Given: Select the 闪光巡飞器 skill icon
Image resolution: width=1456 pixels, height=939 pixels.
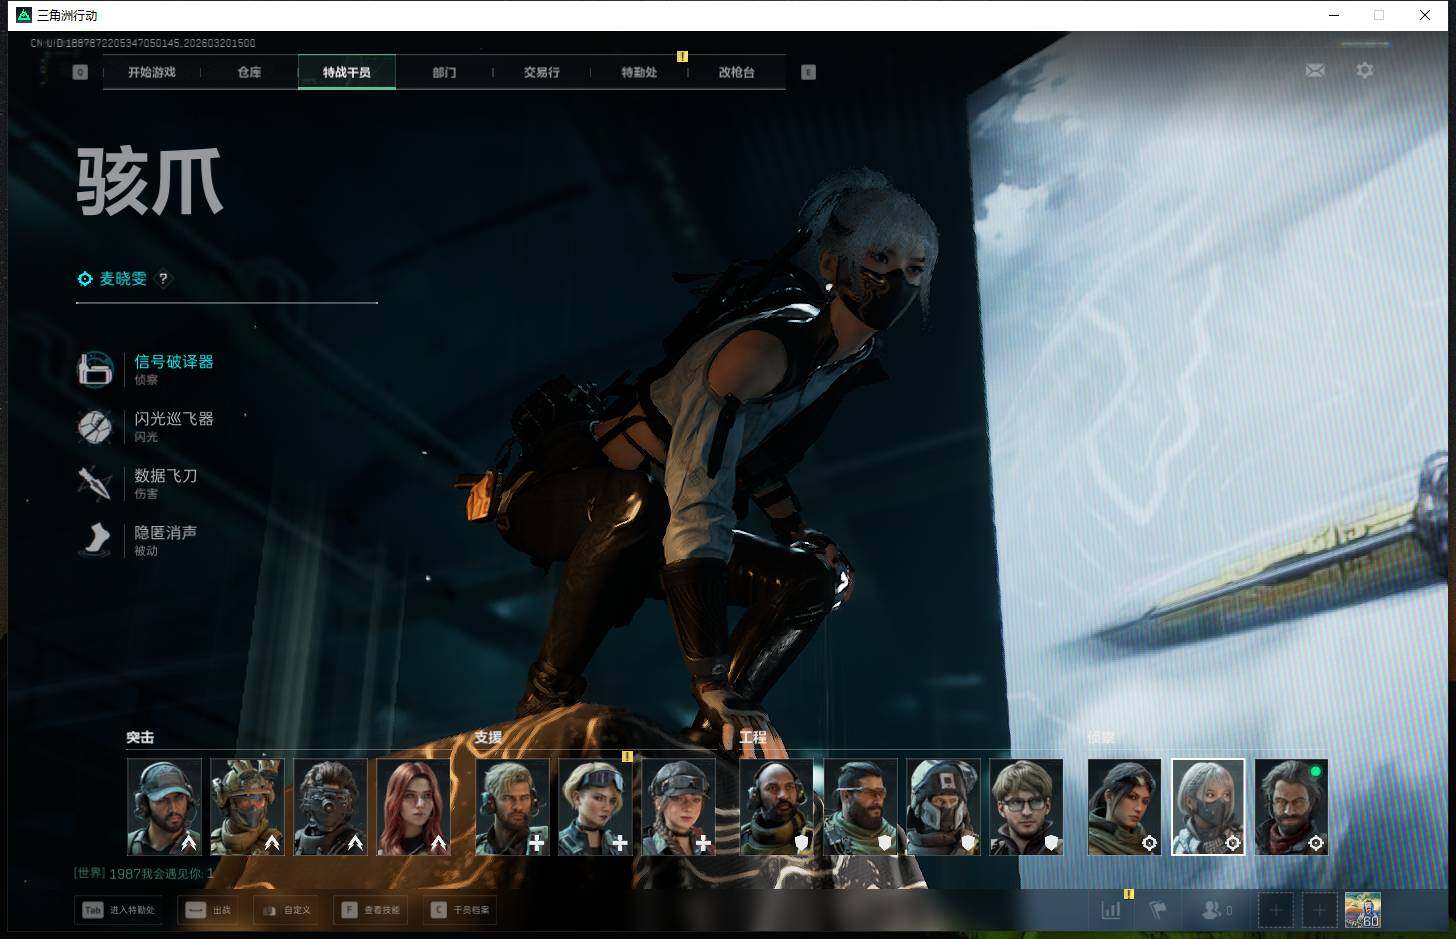Looking at the screenshot, I should tap(96, 427).
